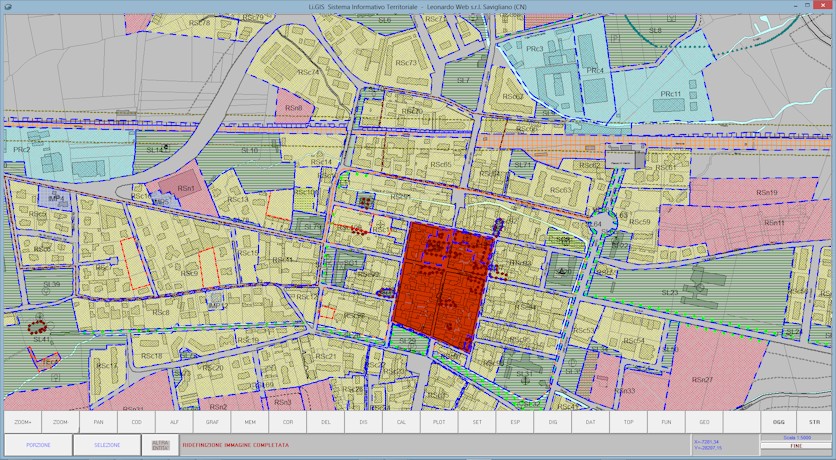Choose the COR tool
The height and width of the screenshot is (460, 836).
pyautogui.click(x=288, y=423)
